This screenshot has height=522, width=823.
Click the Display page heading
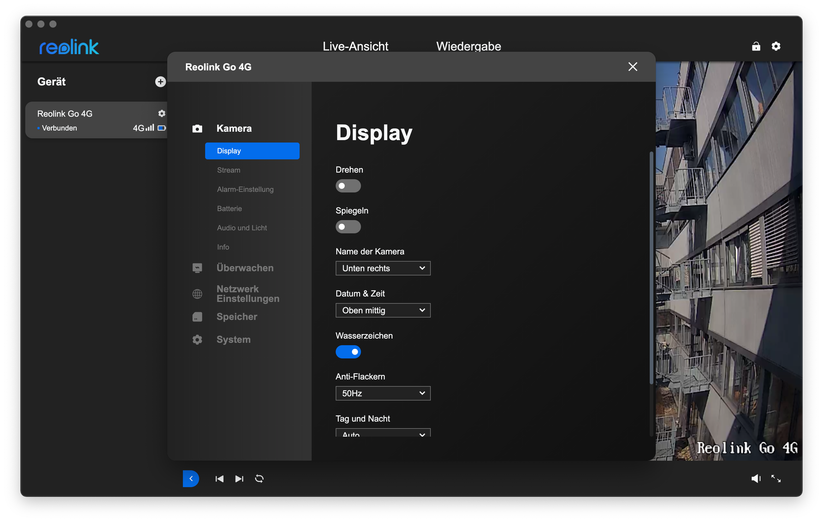point(374,133)
